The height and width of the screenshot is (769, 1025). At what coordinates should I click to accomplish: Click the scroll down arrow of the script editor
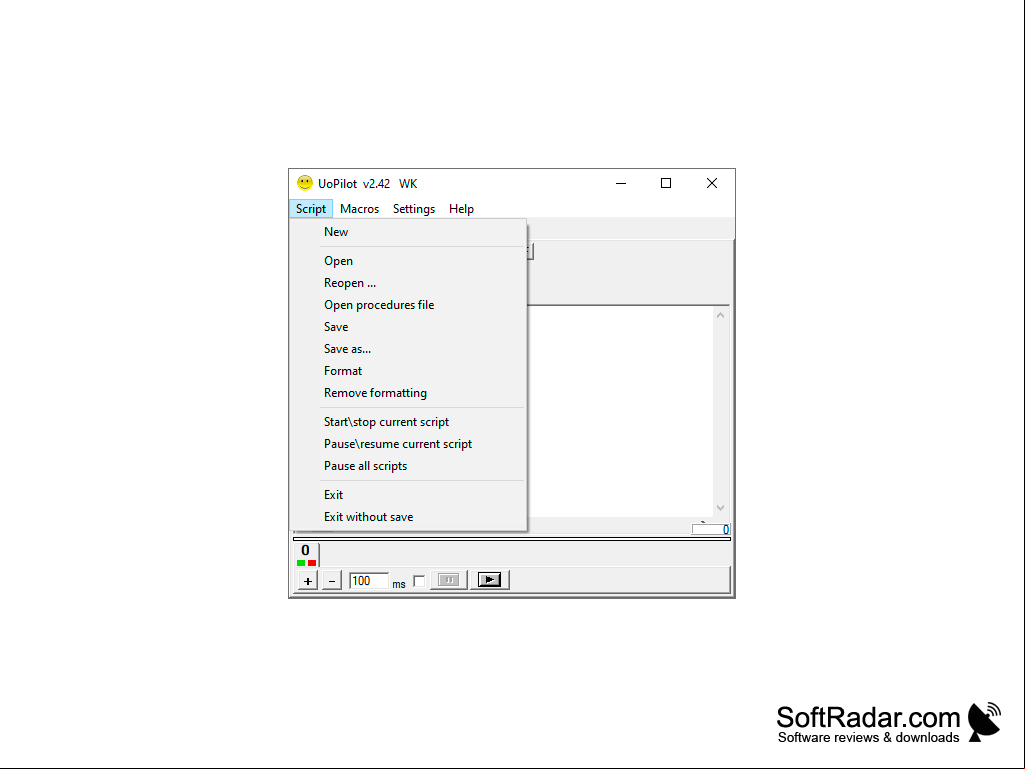point(720,508)
